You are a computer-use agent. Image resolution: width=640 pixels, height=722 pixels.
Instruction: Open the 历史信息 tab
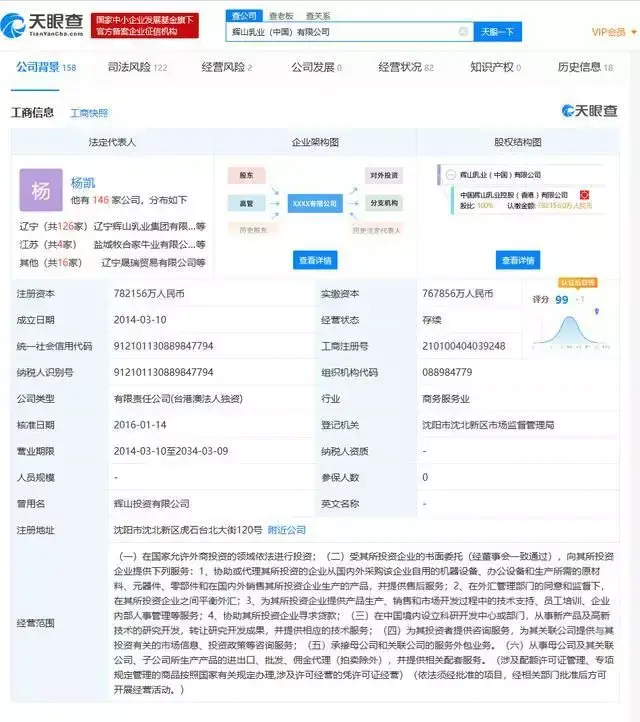tap(585, 68)
